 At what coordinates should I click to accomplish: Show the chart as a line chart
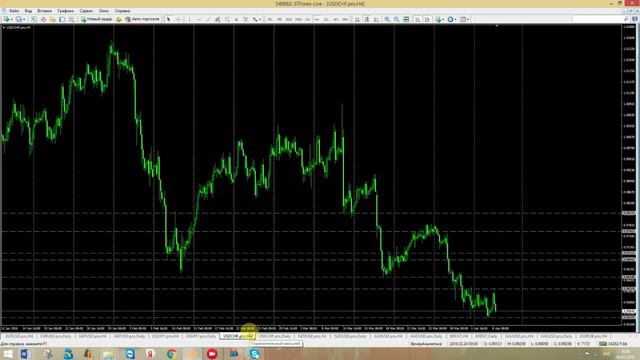[x=376, y=19]
